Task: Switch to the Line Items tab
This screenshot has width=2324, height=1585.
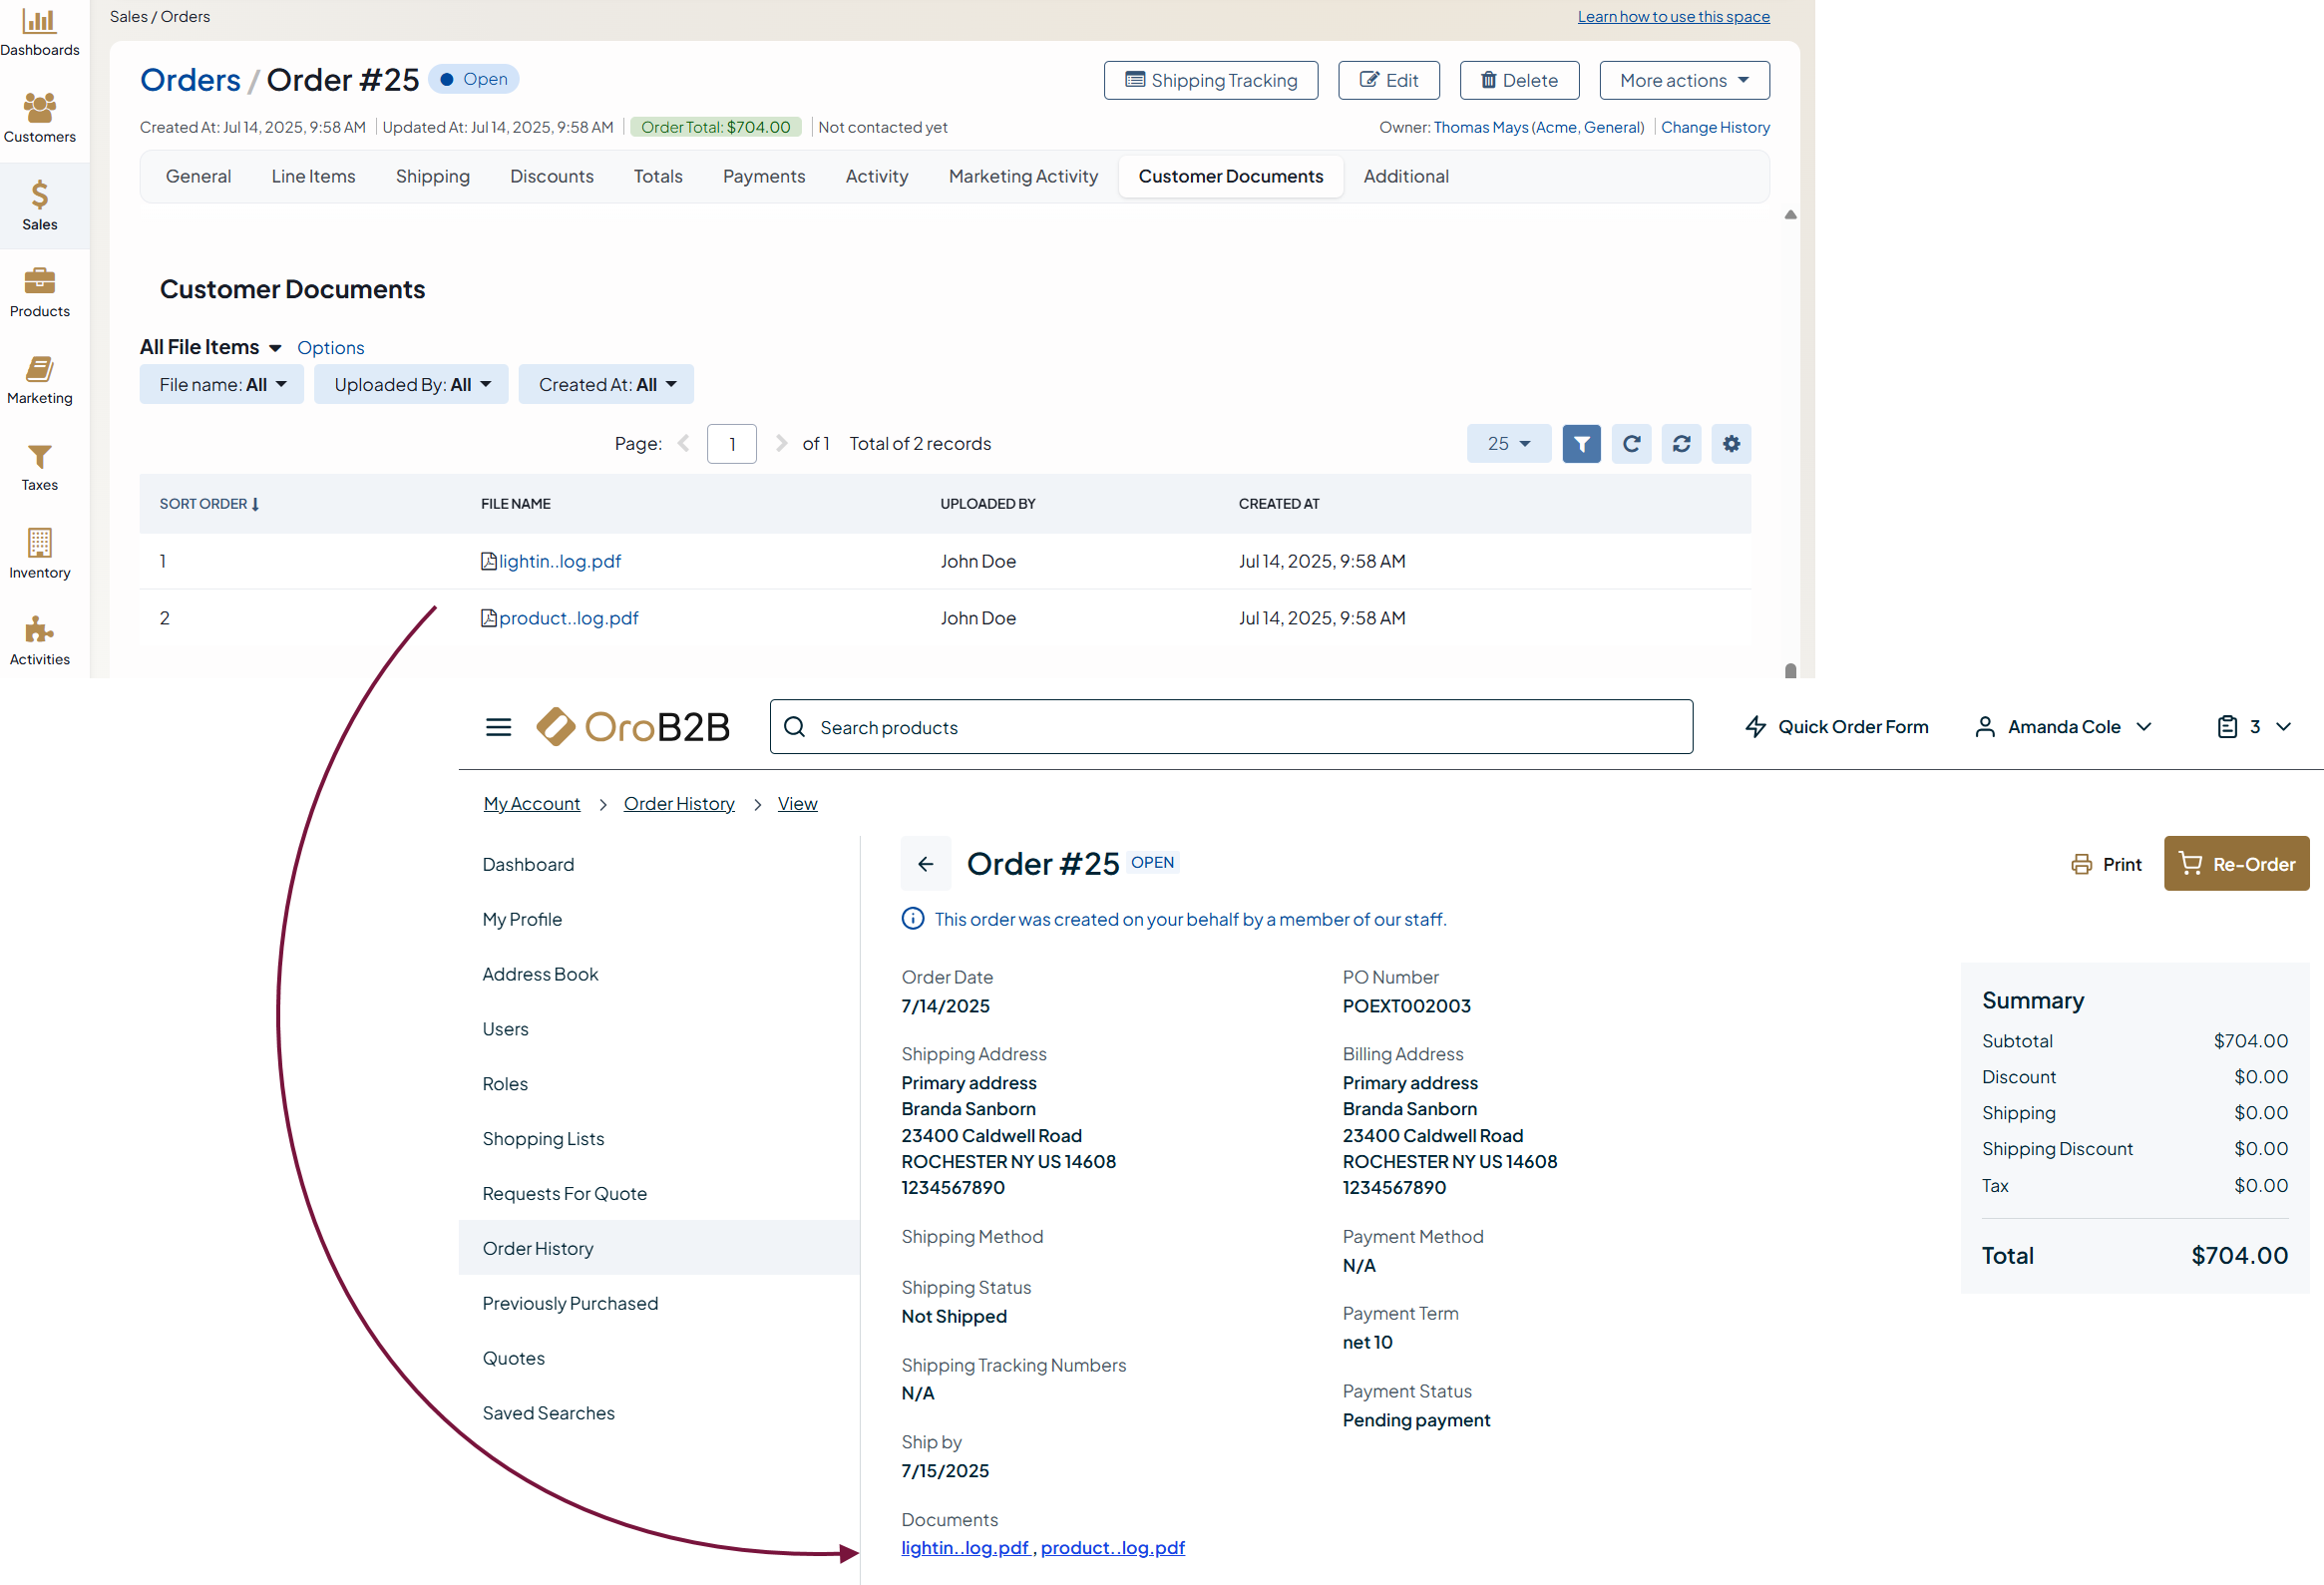Action: [x=313, y=176]
